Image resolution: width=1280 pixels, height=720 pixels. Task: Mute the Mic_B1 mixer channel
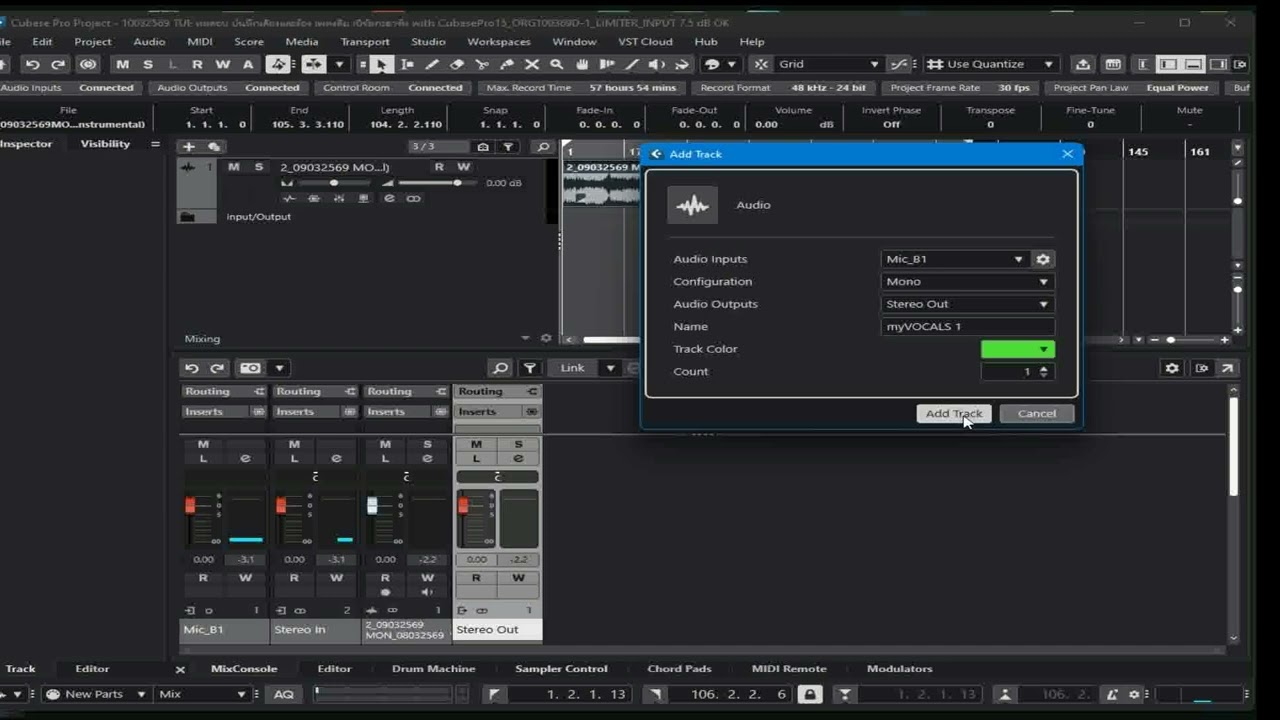coord(203,444)
